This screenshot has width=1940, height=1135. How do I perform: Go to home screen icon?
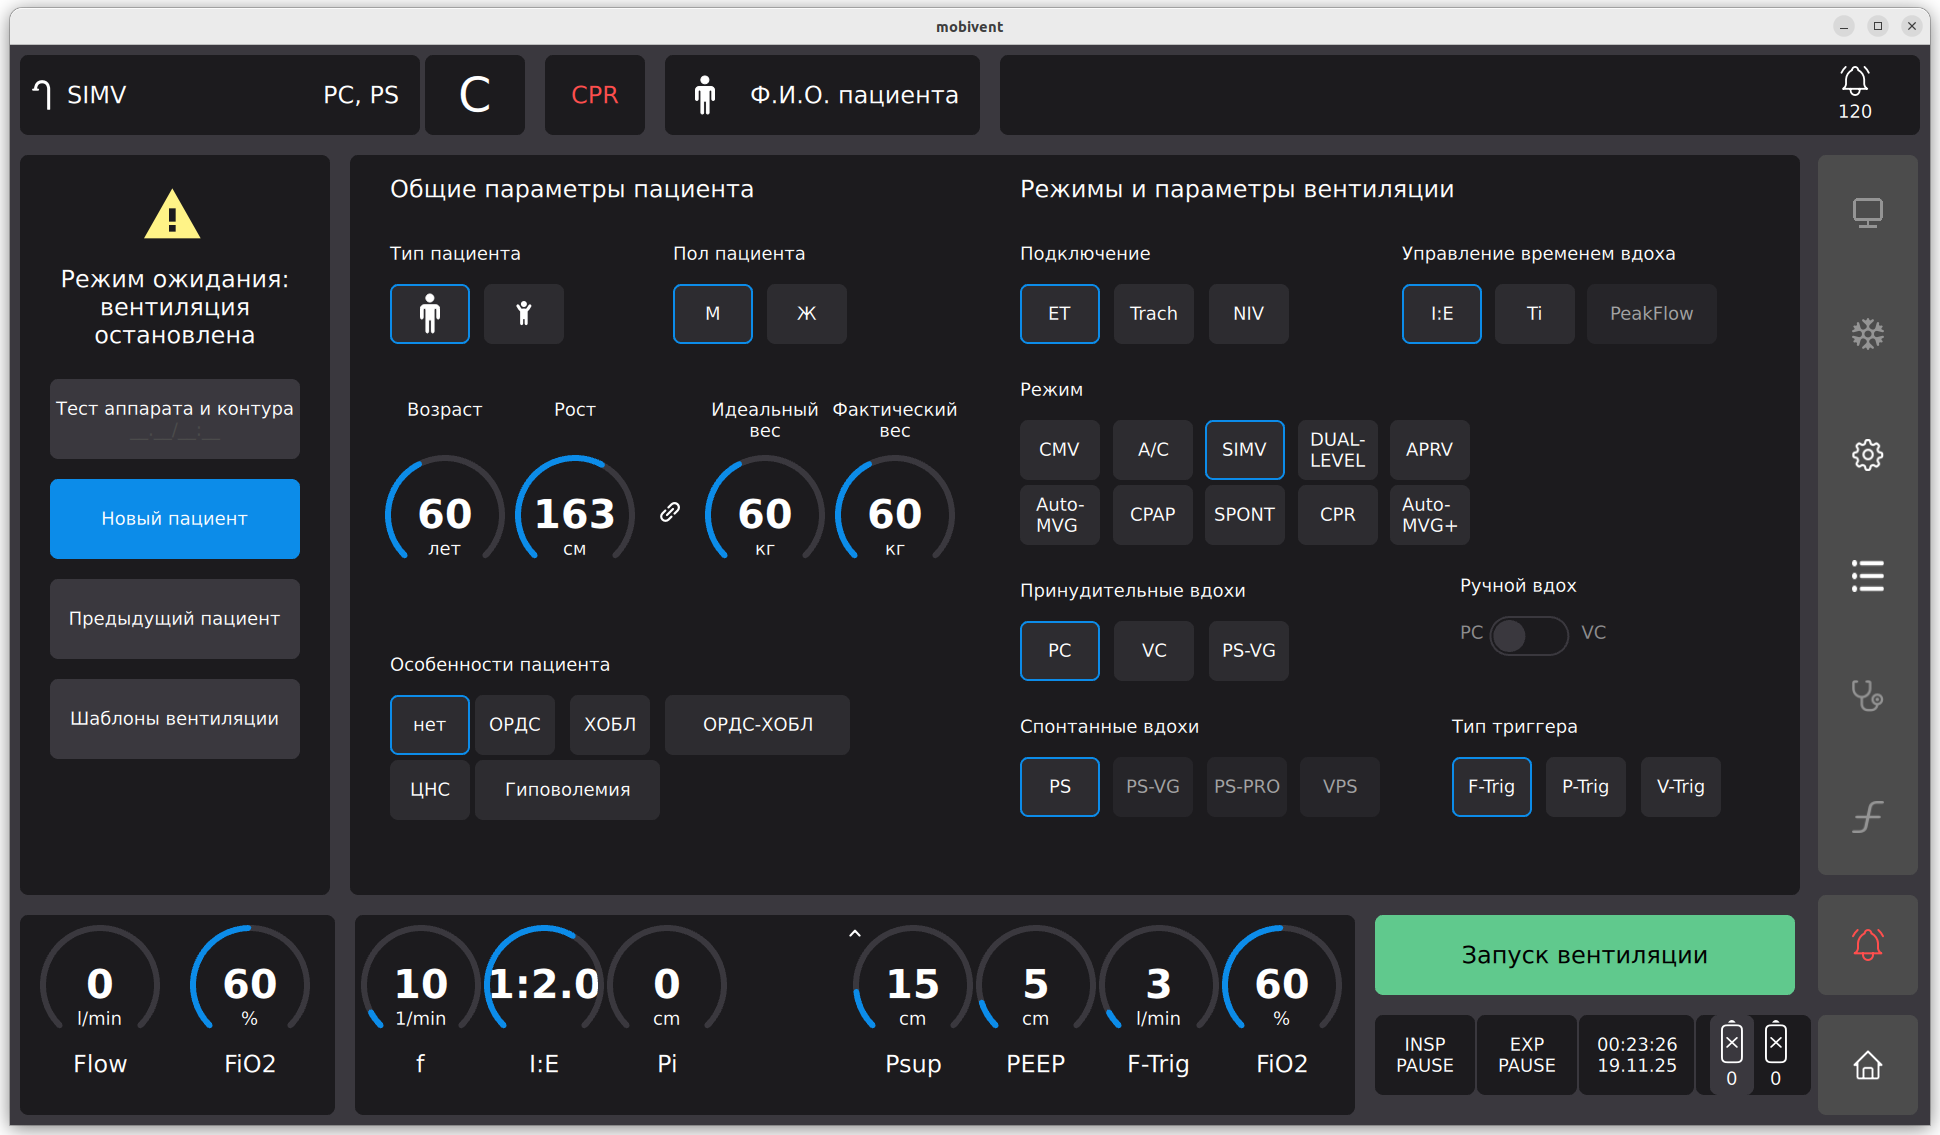[1867, 1066]
